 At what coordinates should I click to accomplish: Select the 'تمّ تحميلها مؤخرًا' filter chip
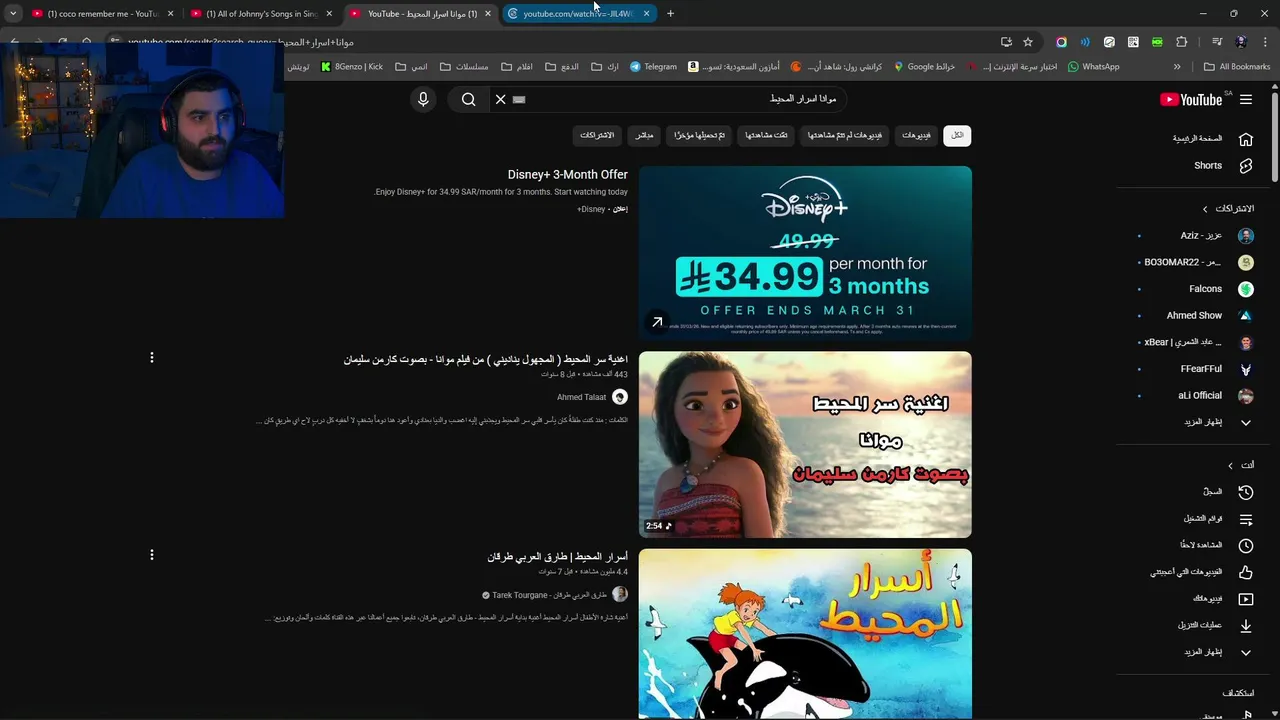(700, 135)
